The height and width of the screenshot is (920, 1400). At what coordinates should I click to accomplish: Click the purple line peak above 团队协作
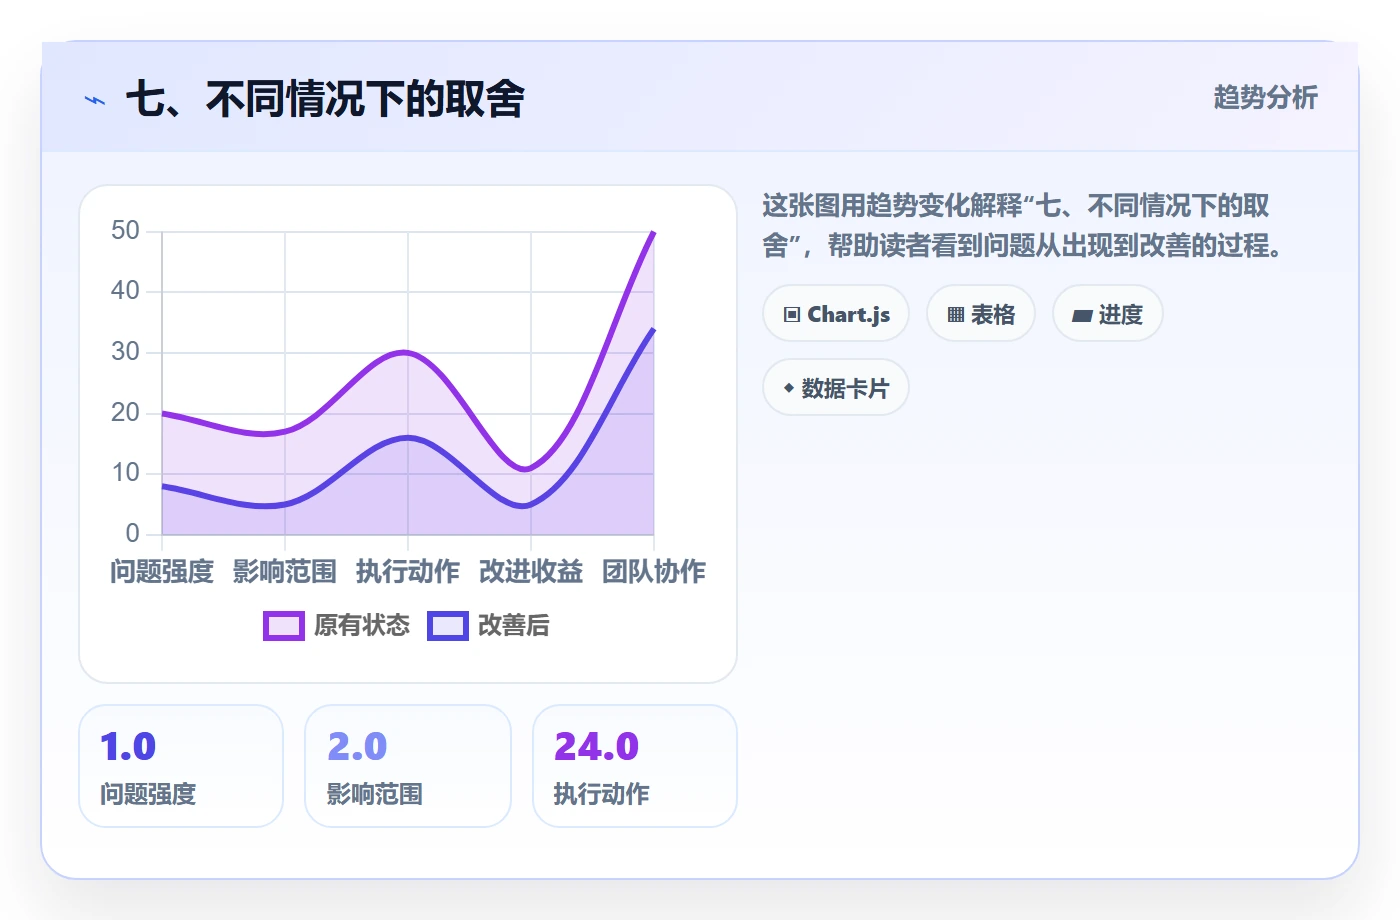click(653, 232)
